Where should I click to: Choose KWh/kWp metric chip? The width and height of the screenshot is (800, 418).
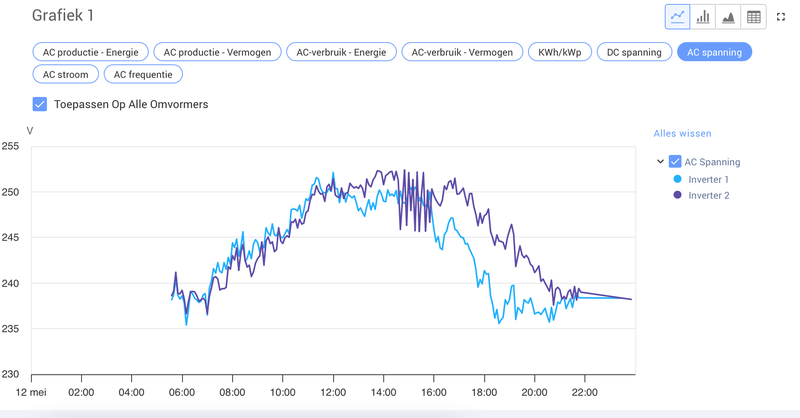(x=559, y=52)
